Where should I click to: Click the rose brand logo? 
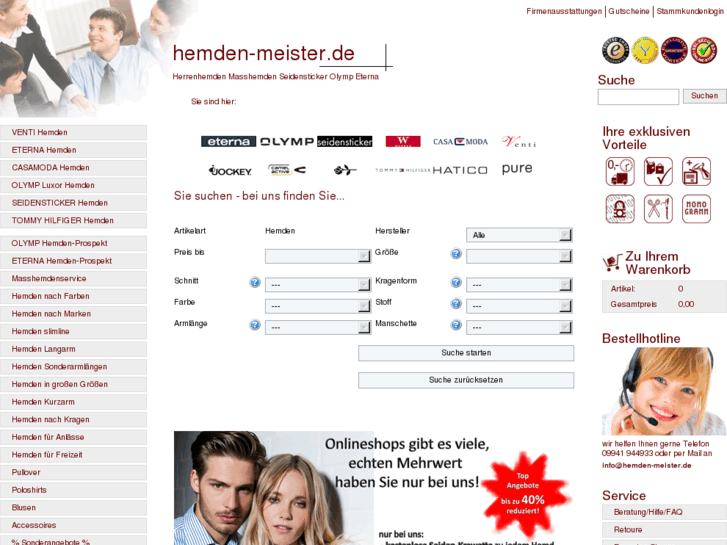point(345,170)
